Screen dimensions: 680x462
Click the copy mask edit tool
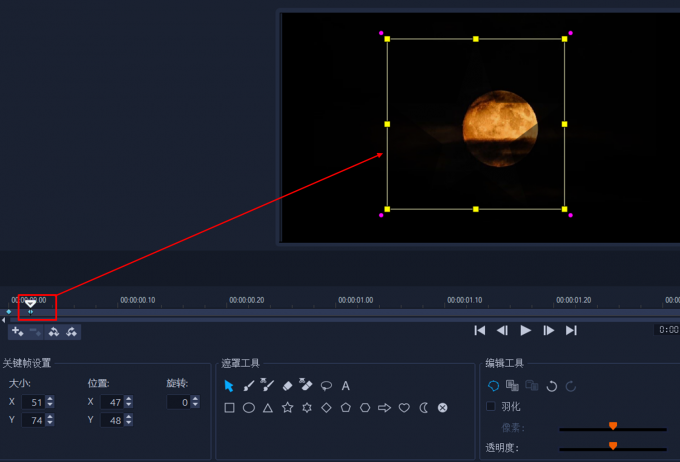[512, 386]
